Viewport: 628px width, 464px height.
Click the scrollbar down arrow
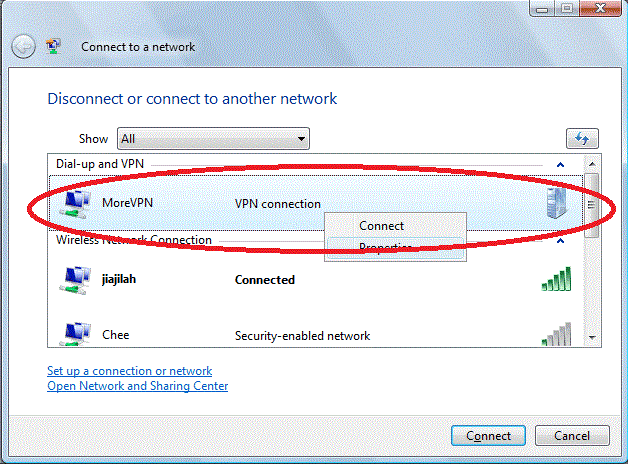click(x=592, y=337)
